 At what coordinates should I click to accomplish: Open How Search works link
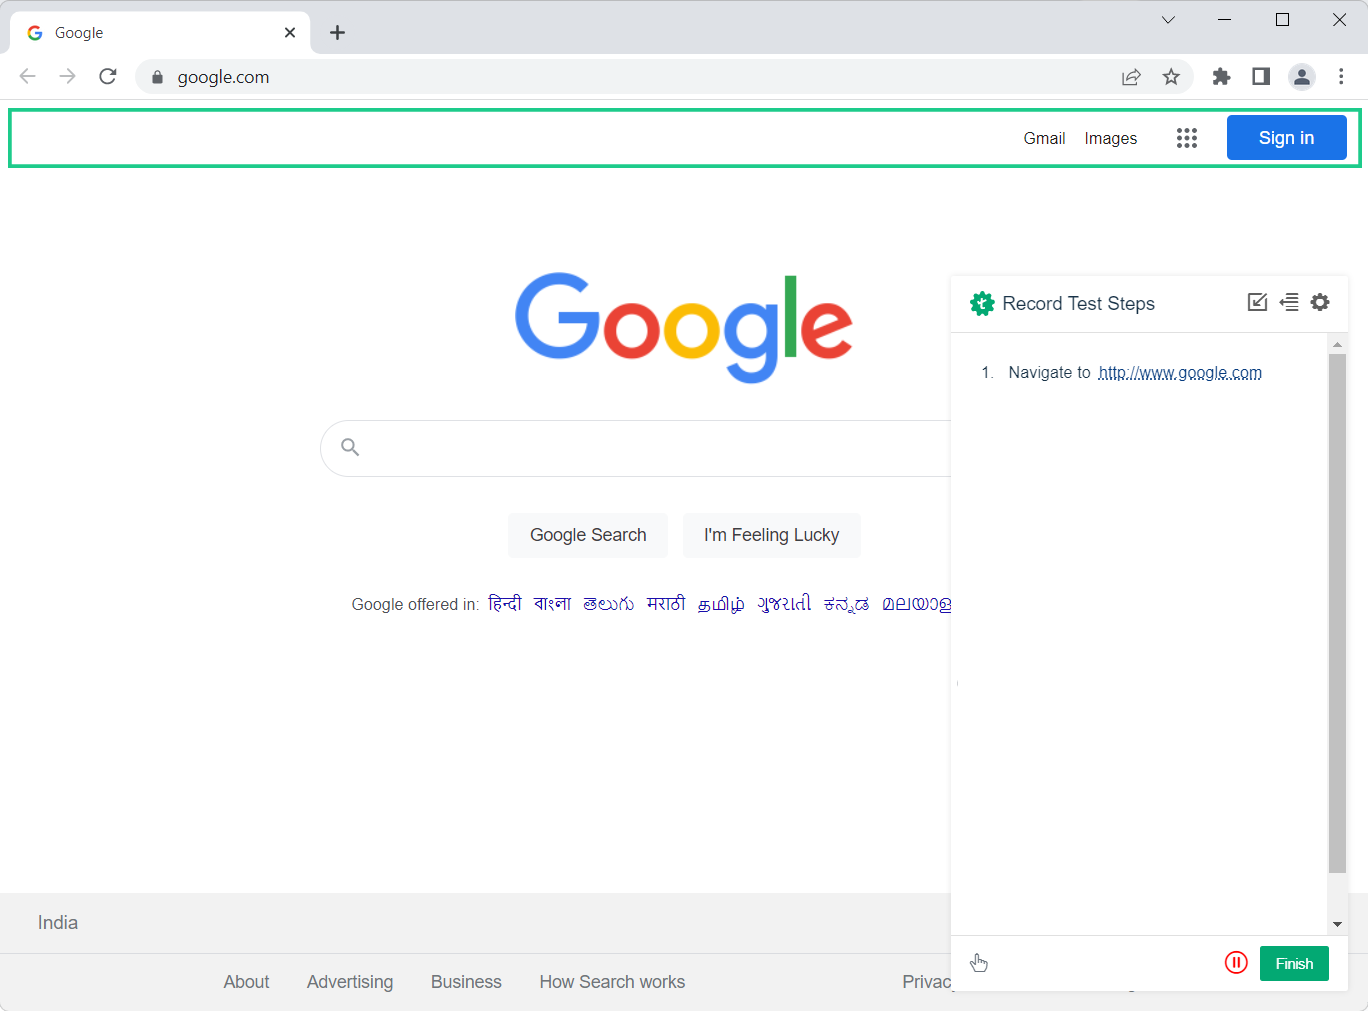pos(612,982)
